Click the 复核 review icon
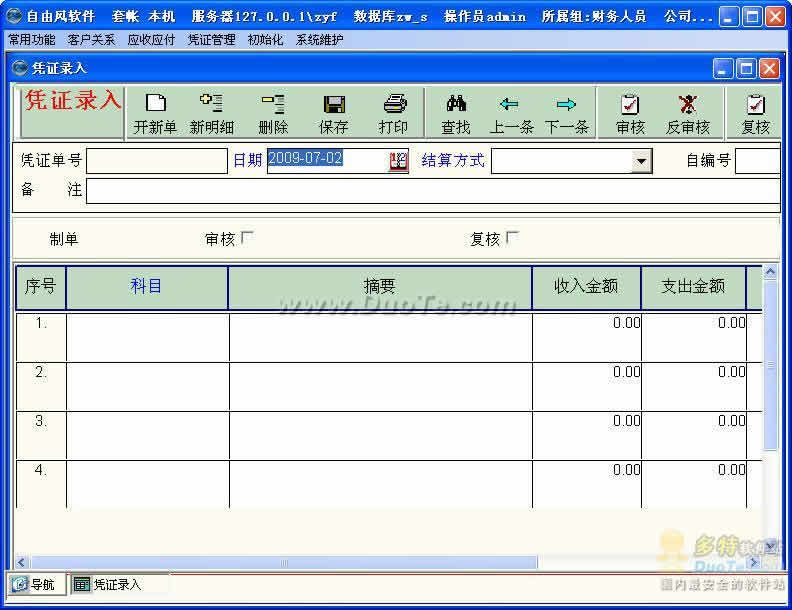Viewport: 792px width, 610px height. 756,104
